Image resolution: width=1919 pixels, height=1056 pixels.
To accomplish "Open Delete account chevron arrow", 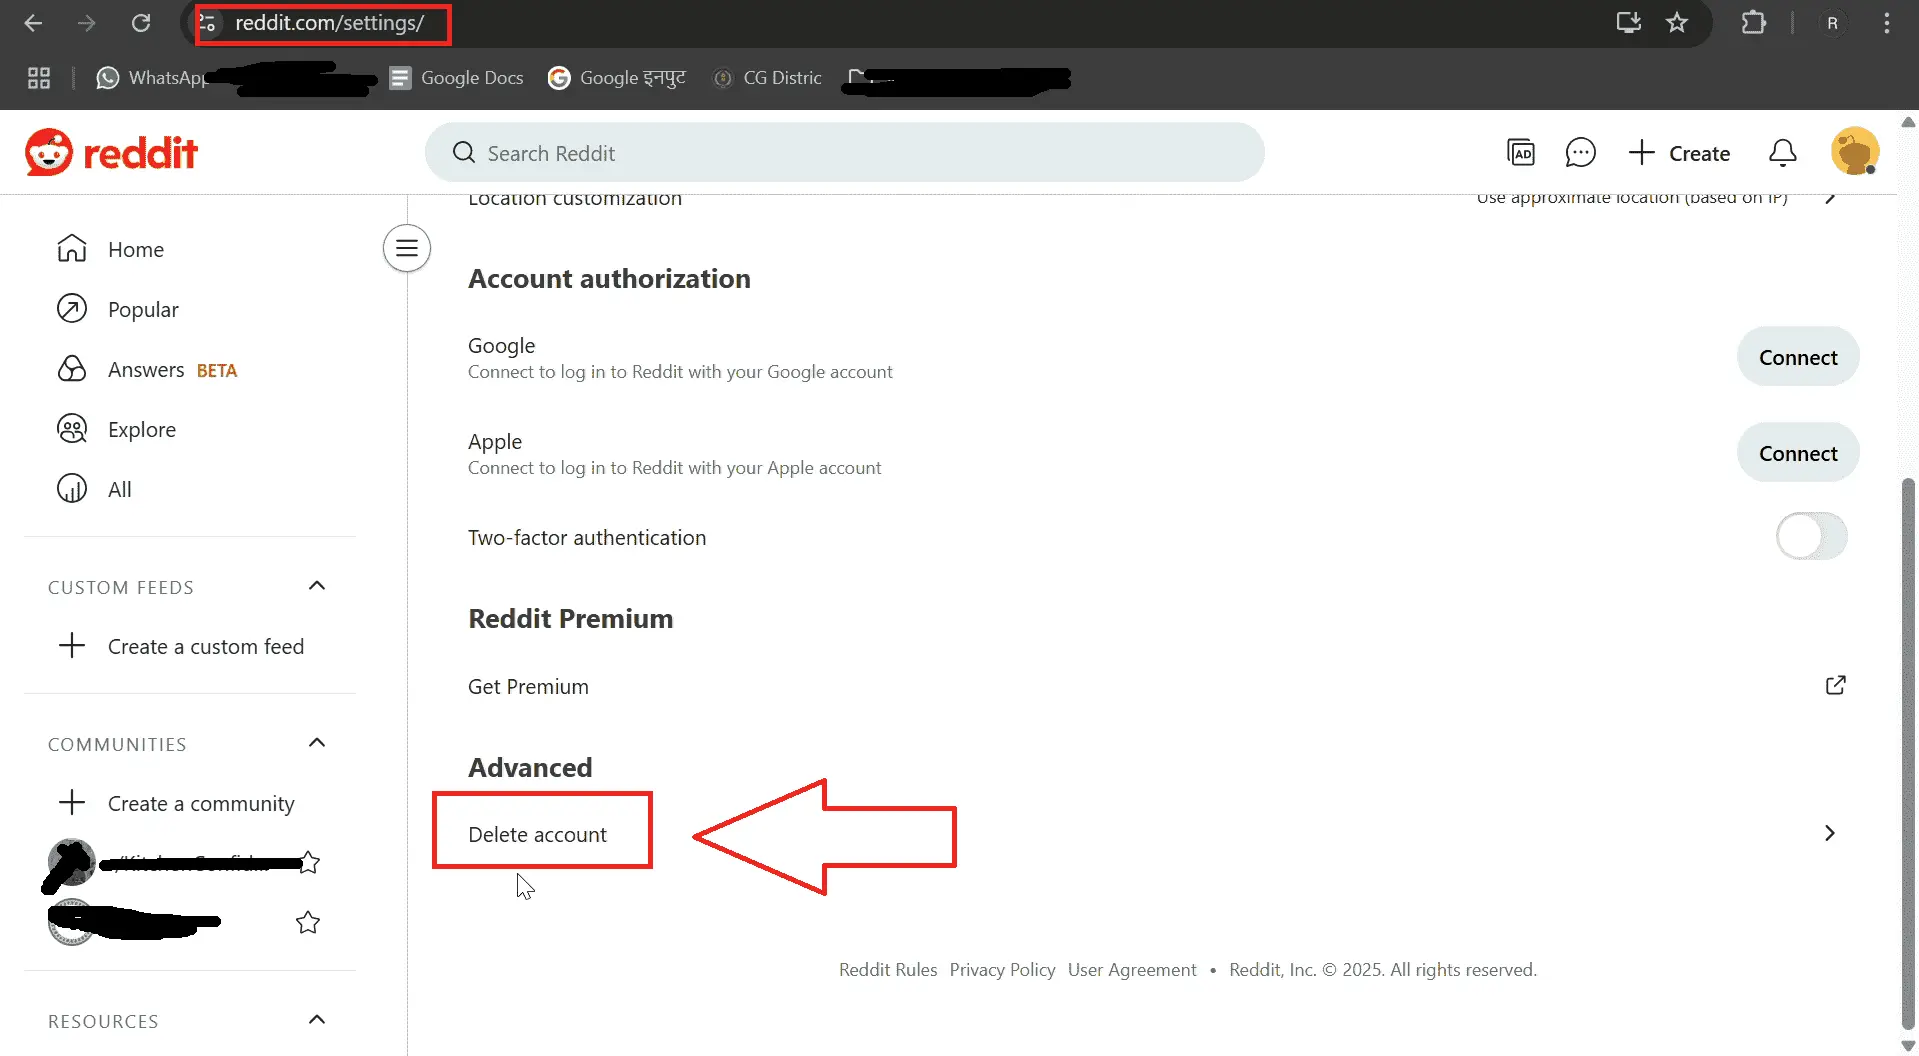I will (1829, 833).
